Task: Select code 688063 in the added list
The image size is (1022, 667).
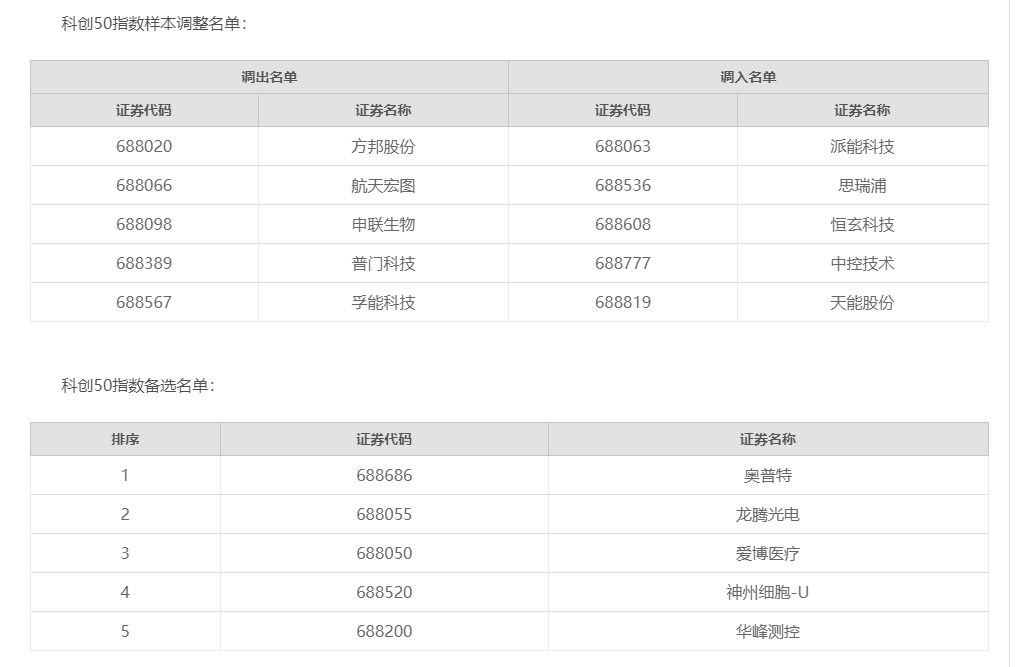Action: [x=622, y=146]
